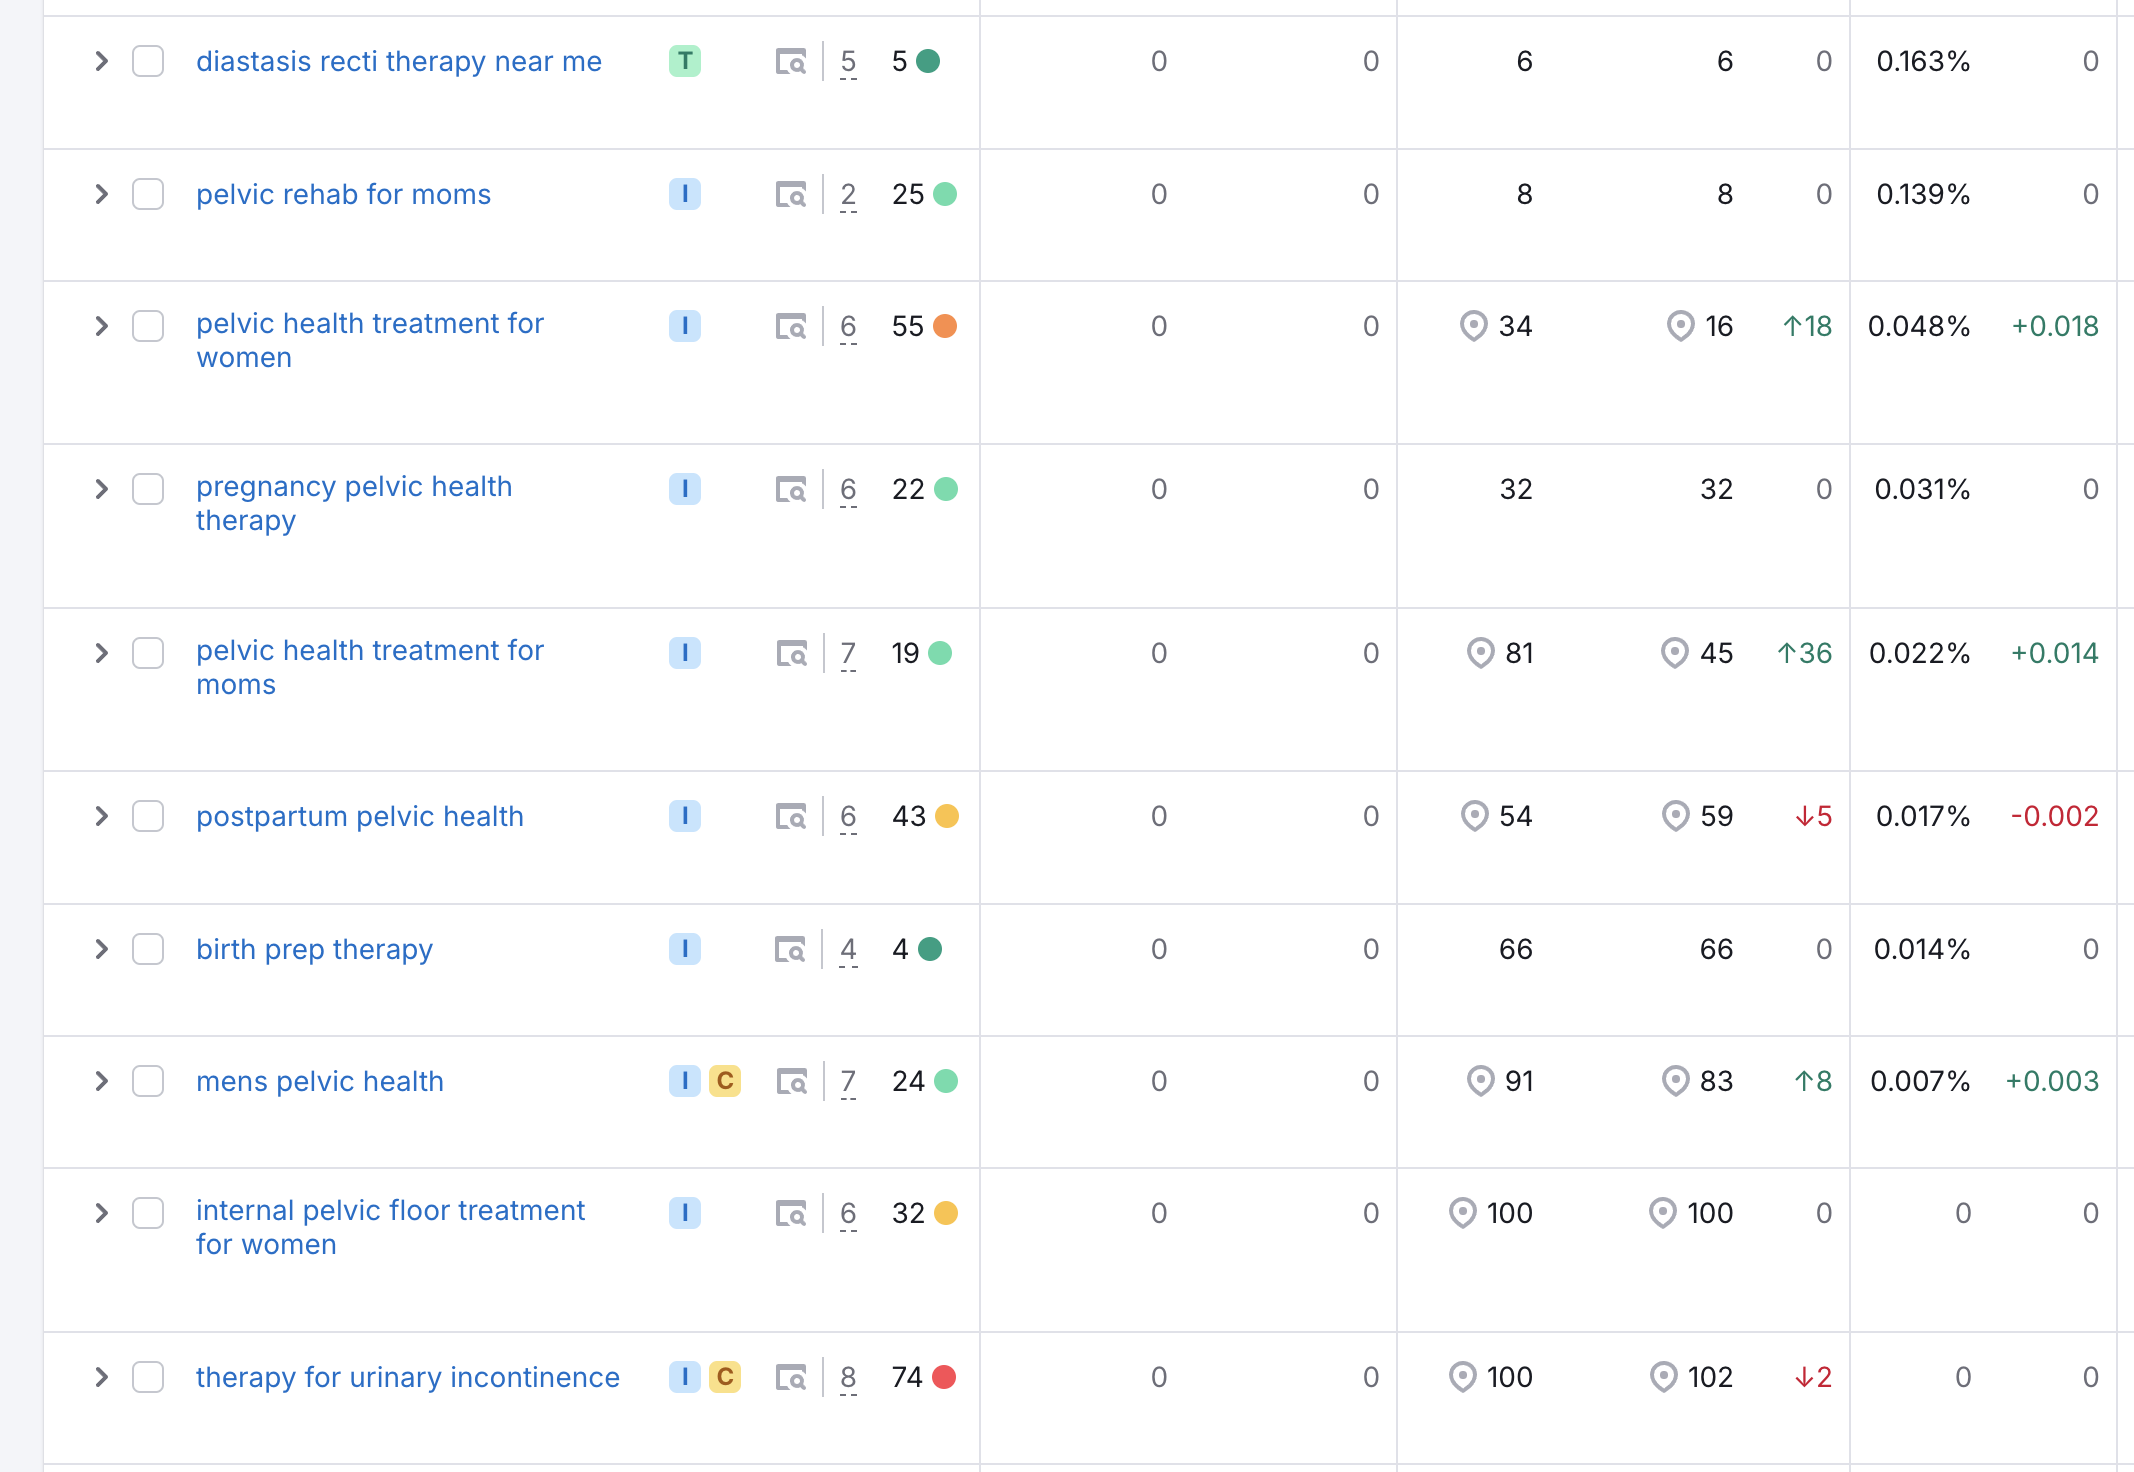Click the blue I intent badge beside "pelvic rehab for moms"
Screen dimensions: 2134x1472
tap(685, 194)
